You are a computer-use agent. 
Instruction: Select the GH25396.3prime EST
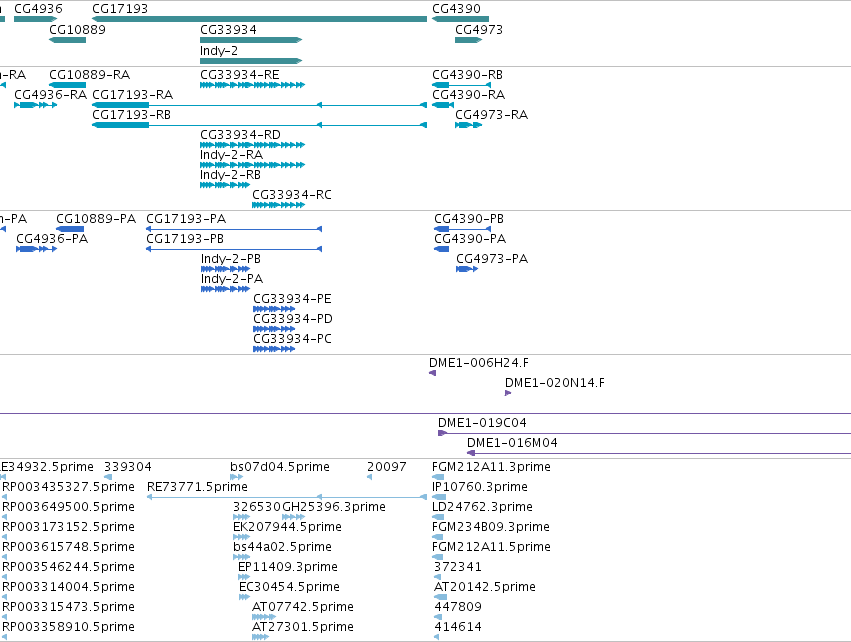pos(294,517)
